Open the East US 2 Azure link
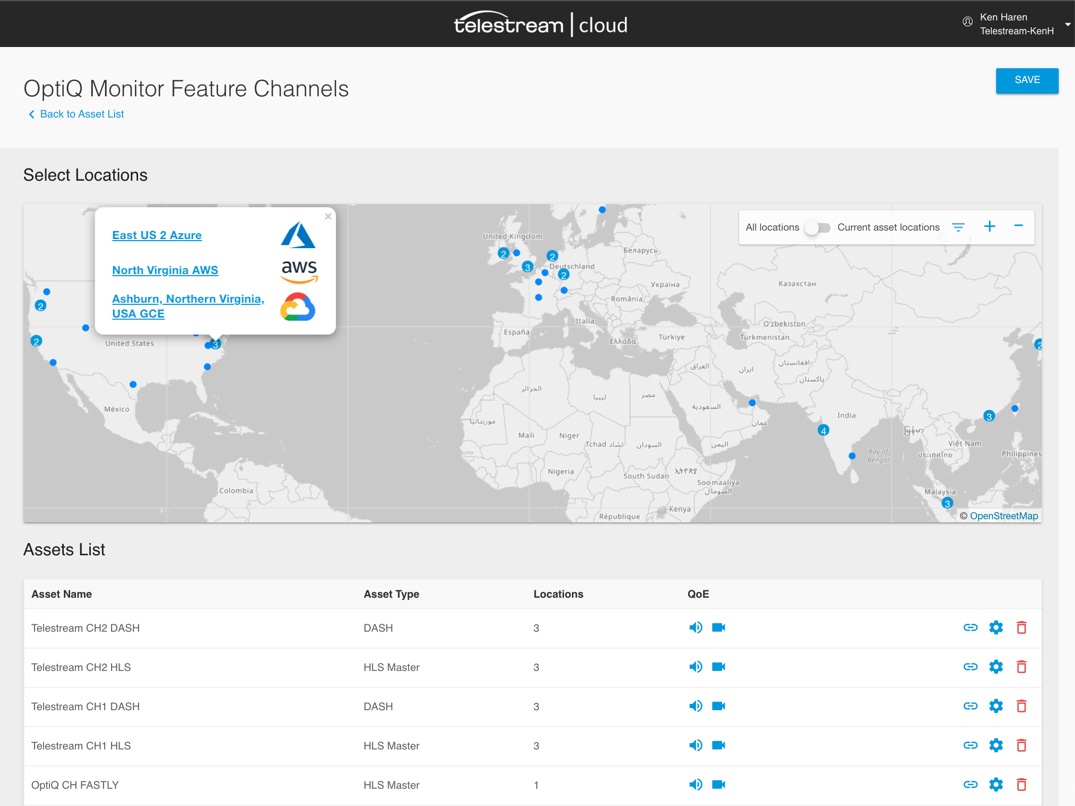1075x806 pixels. (x=157, y=235)
